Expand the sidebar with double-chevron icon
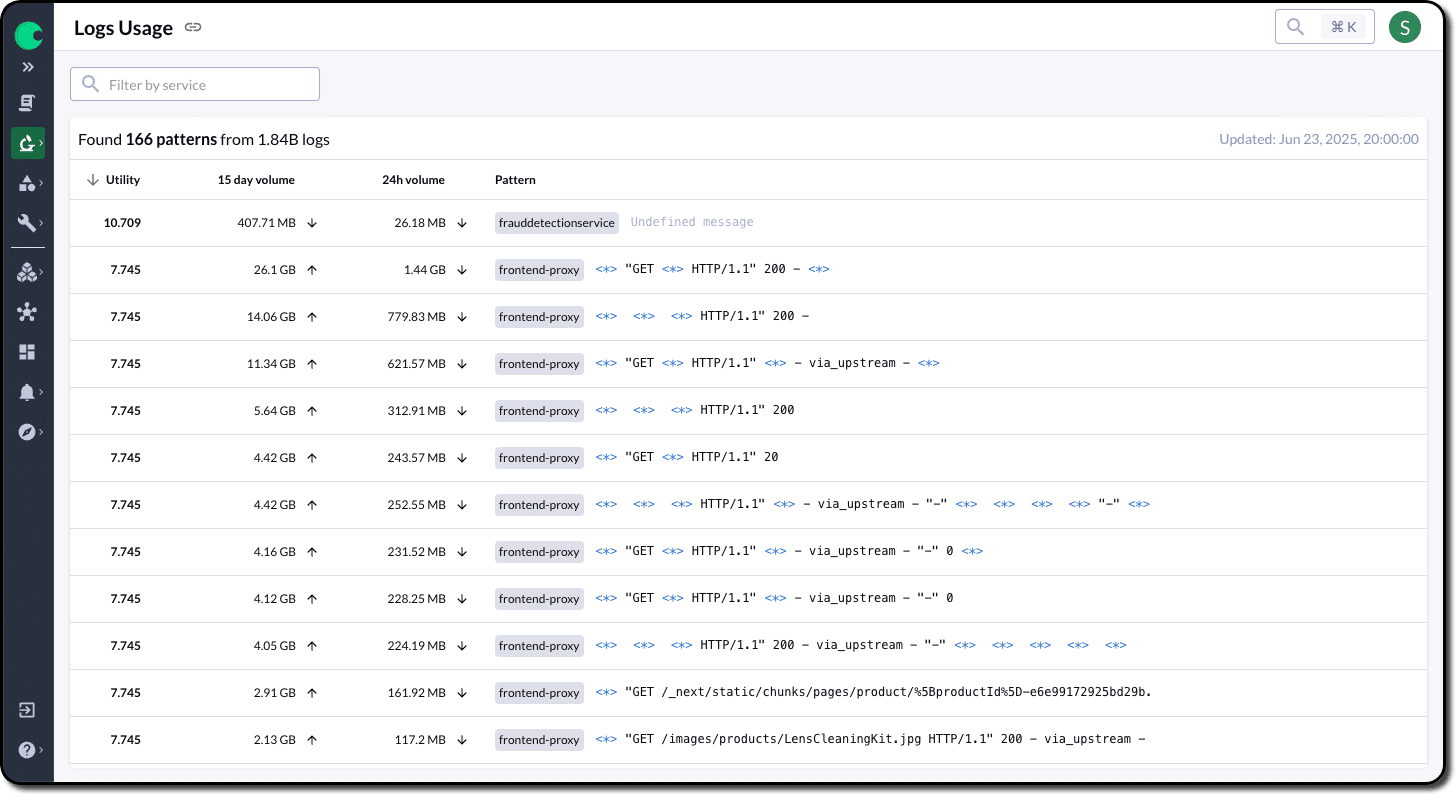The height and width of the screenshot is (795, 1456). coord(28,67)
